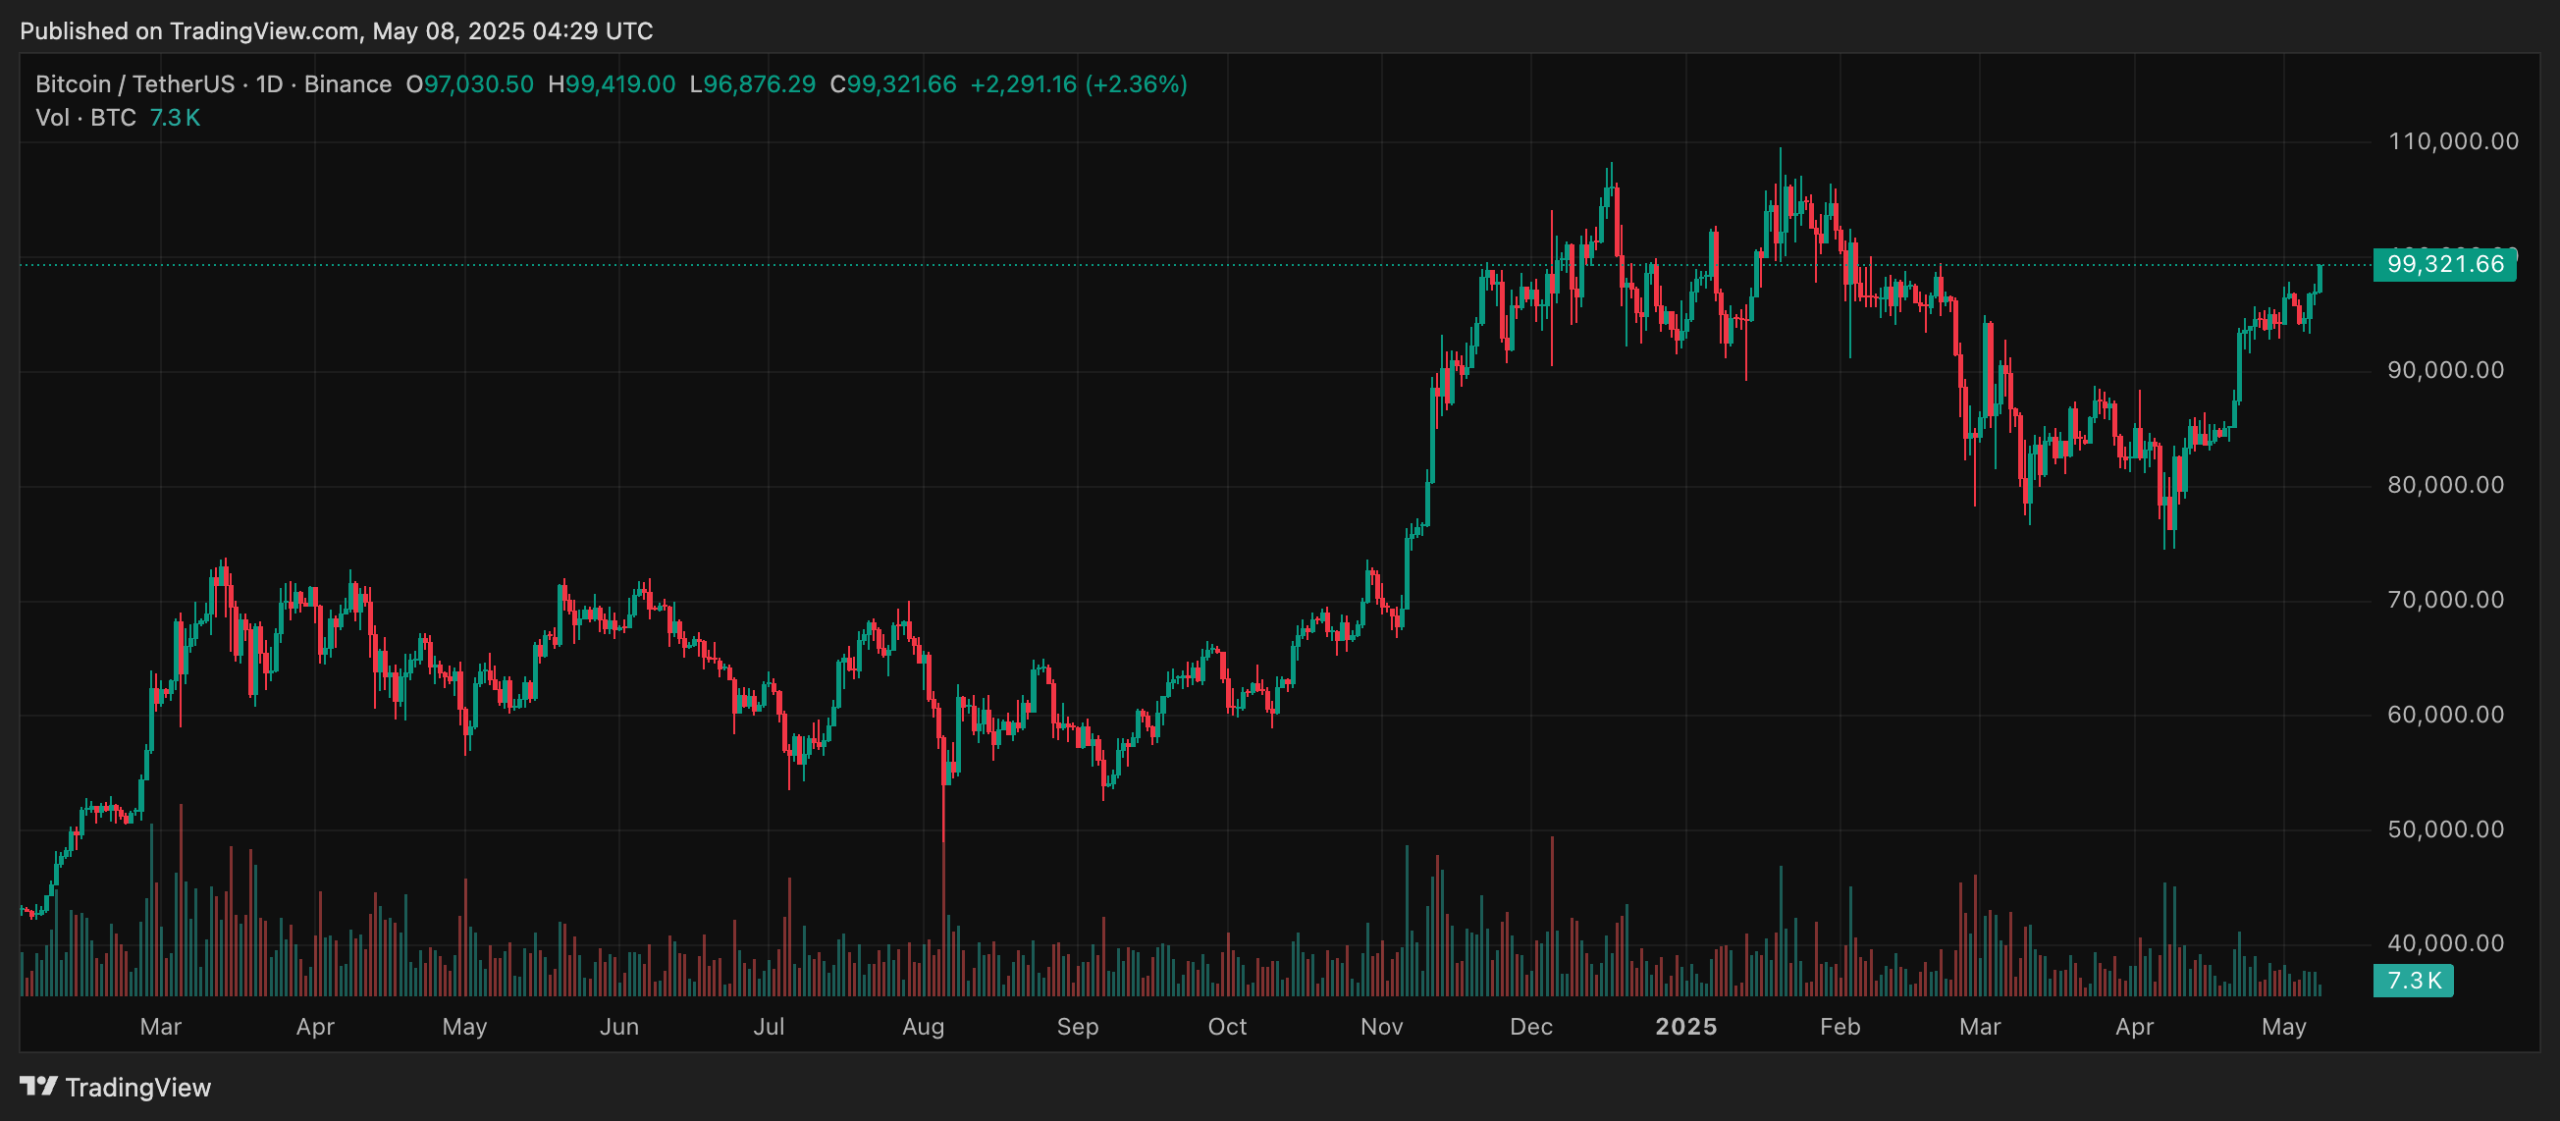Click the Feb label on time axis

[1839, 1027]
